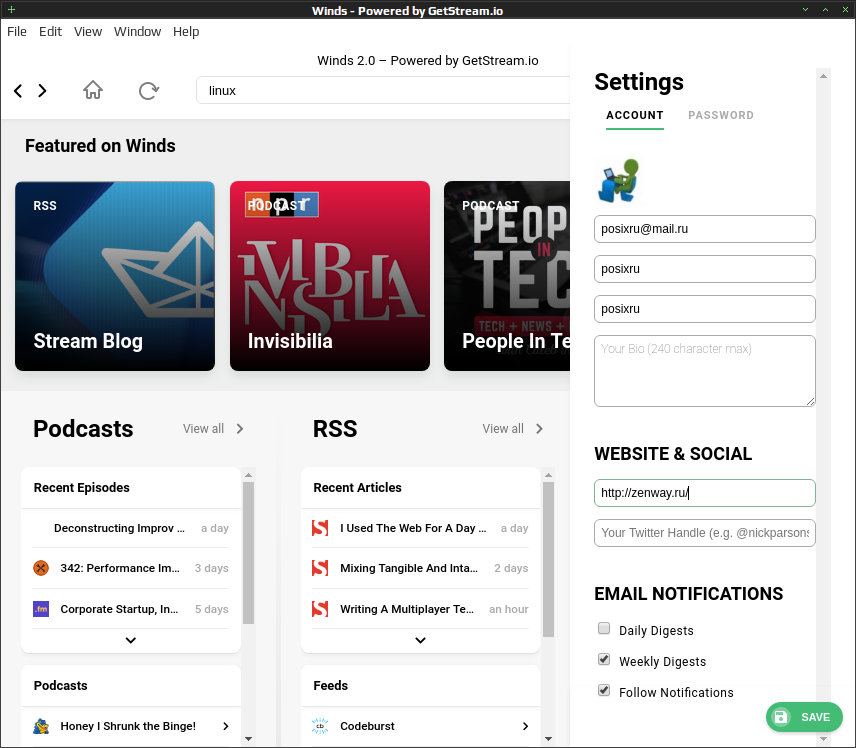Open the Invisibilia featured podcast card

click(x=330, y=276)
